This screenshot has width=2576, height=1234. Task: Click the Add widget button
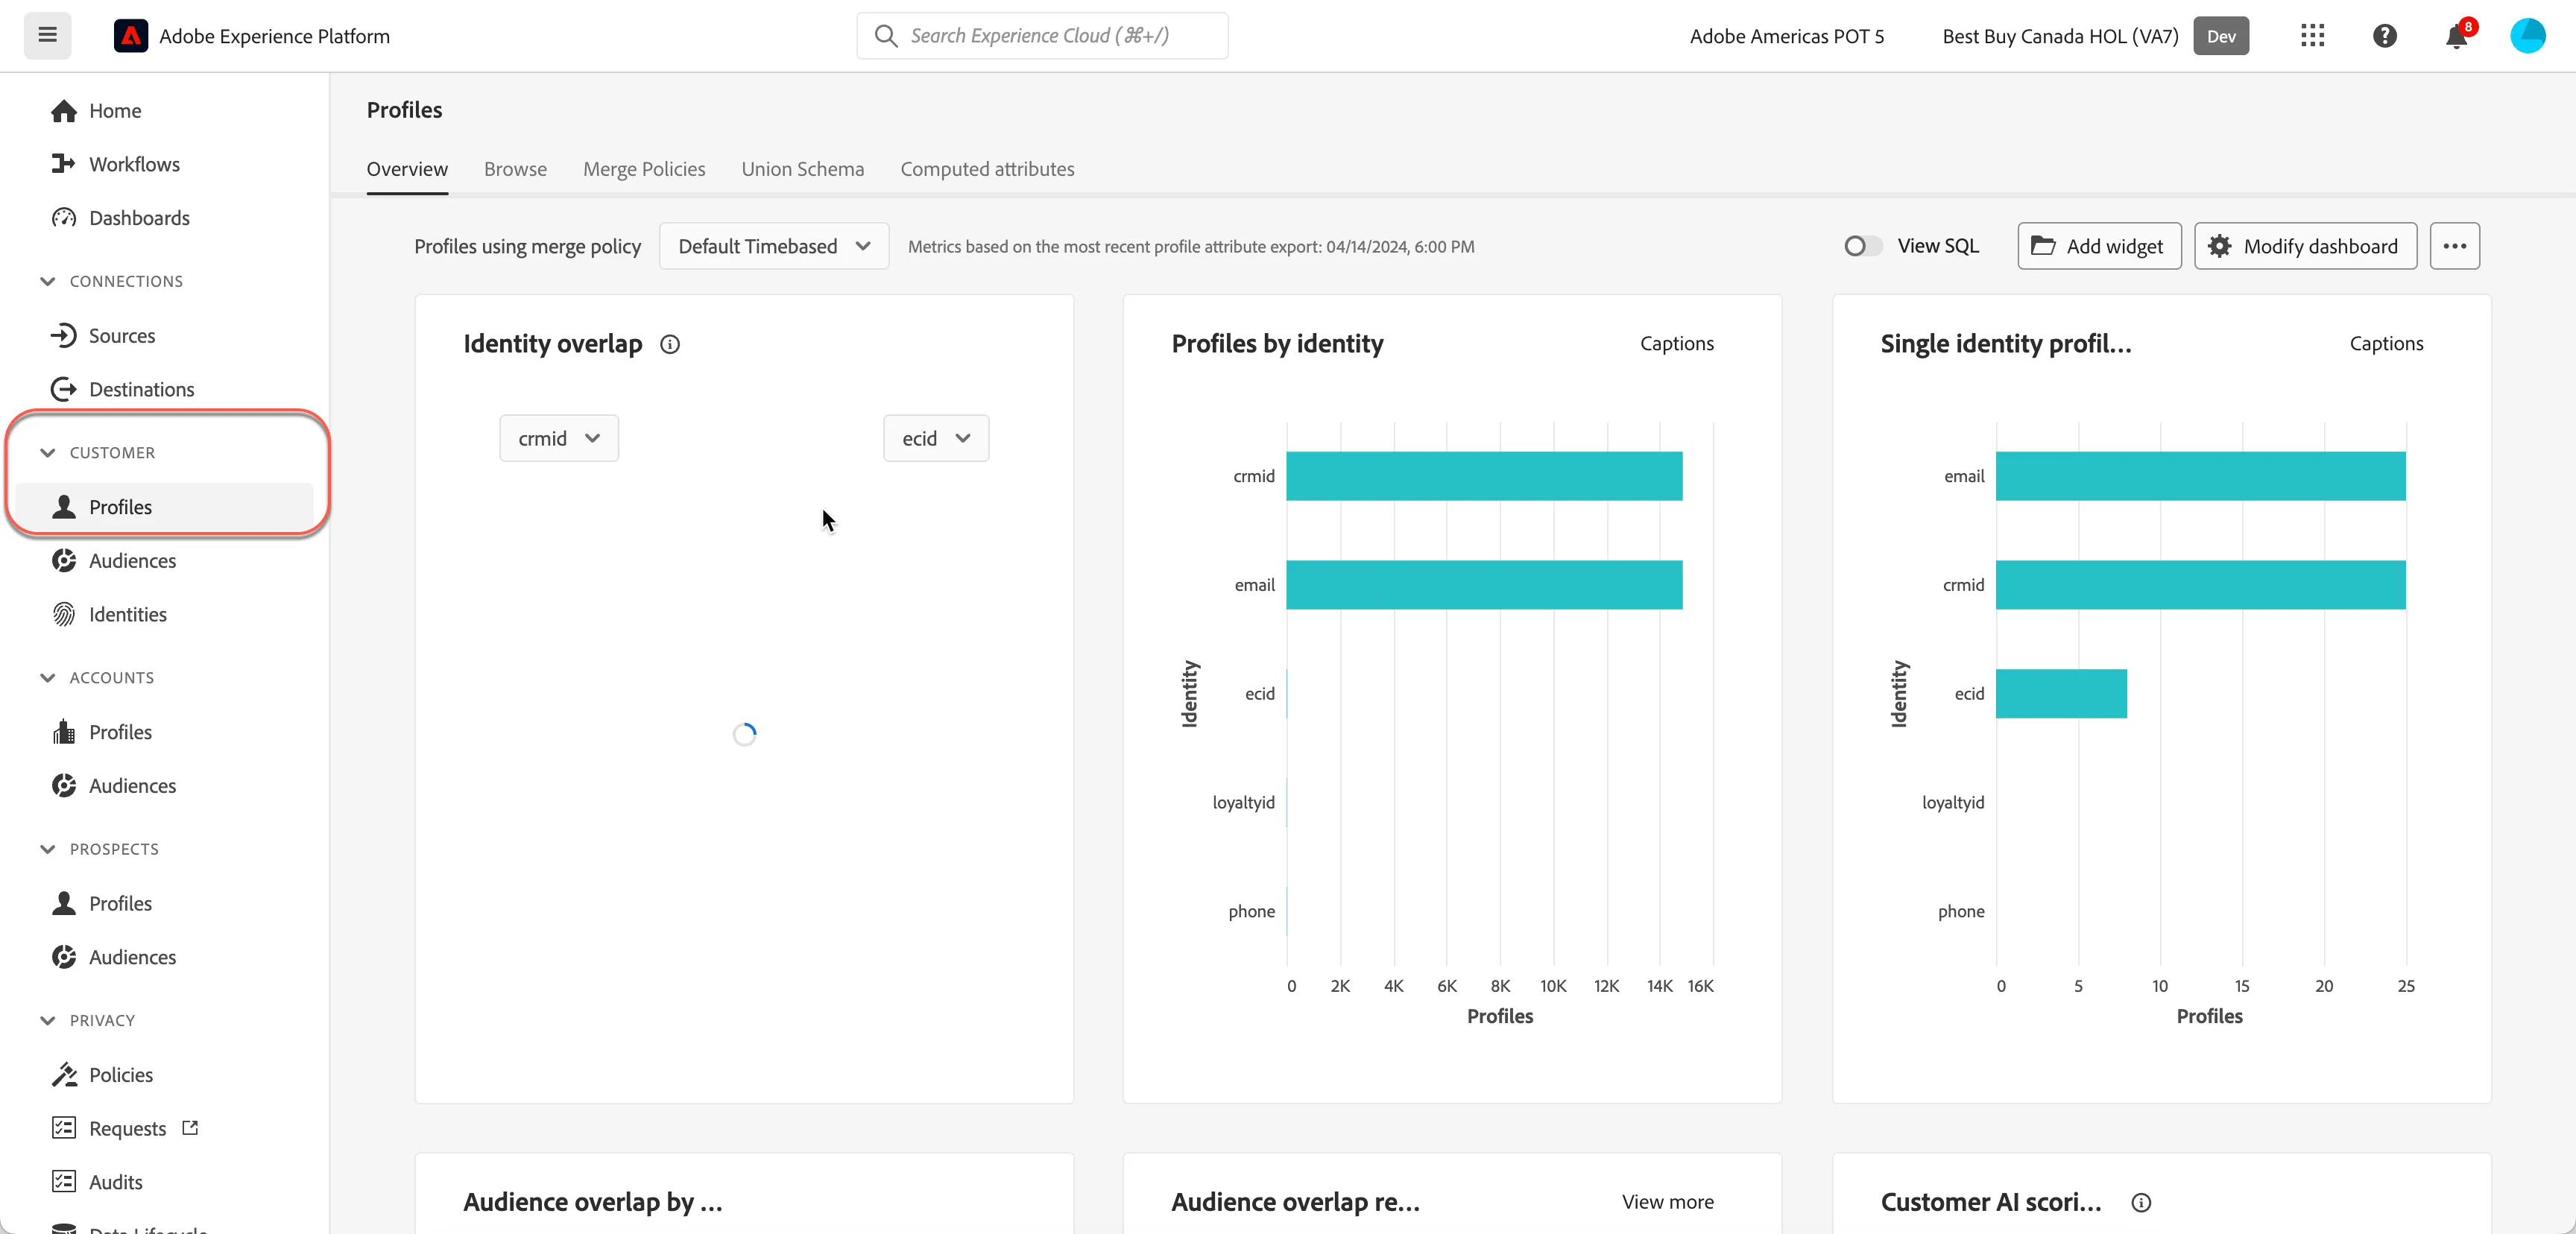point(2099,246)
